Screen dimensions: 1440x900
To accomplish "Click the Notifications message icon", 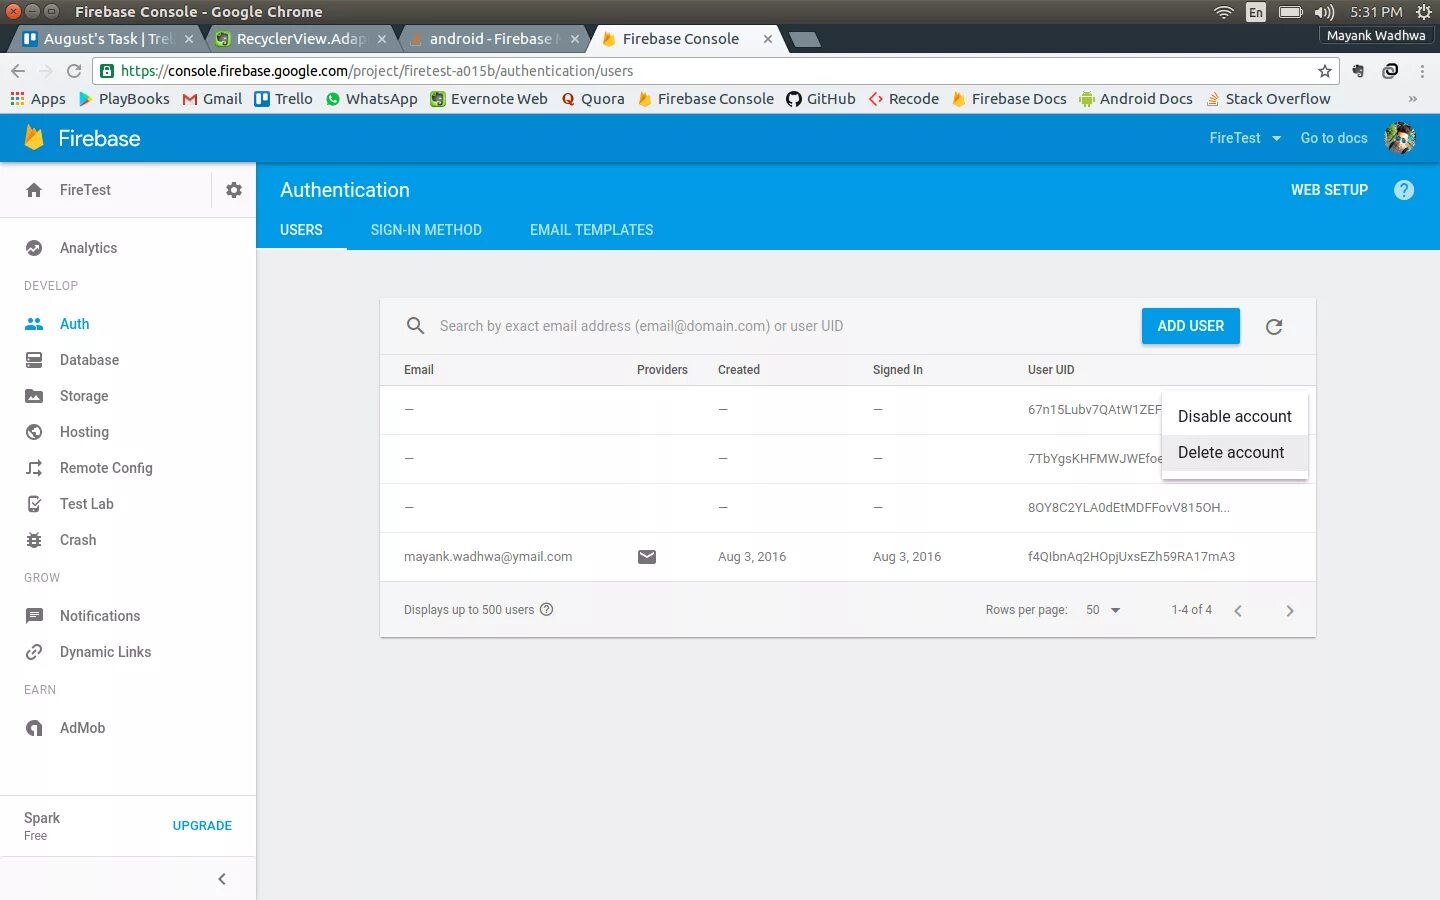I will (x=34, y=616).
